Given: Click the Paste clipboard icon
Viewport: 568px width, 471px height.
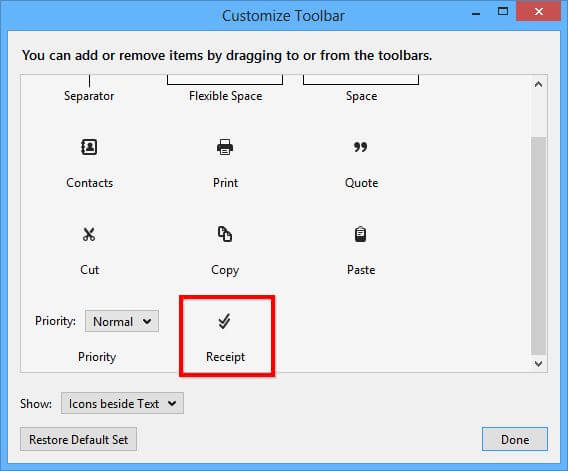Looking at the screenshot, I should coord(360,234).
